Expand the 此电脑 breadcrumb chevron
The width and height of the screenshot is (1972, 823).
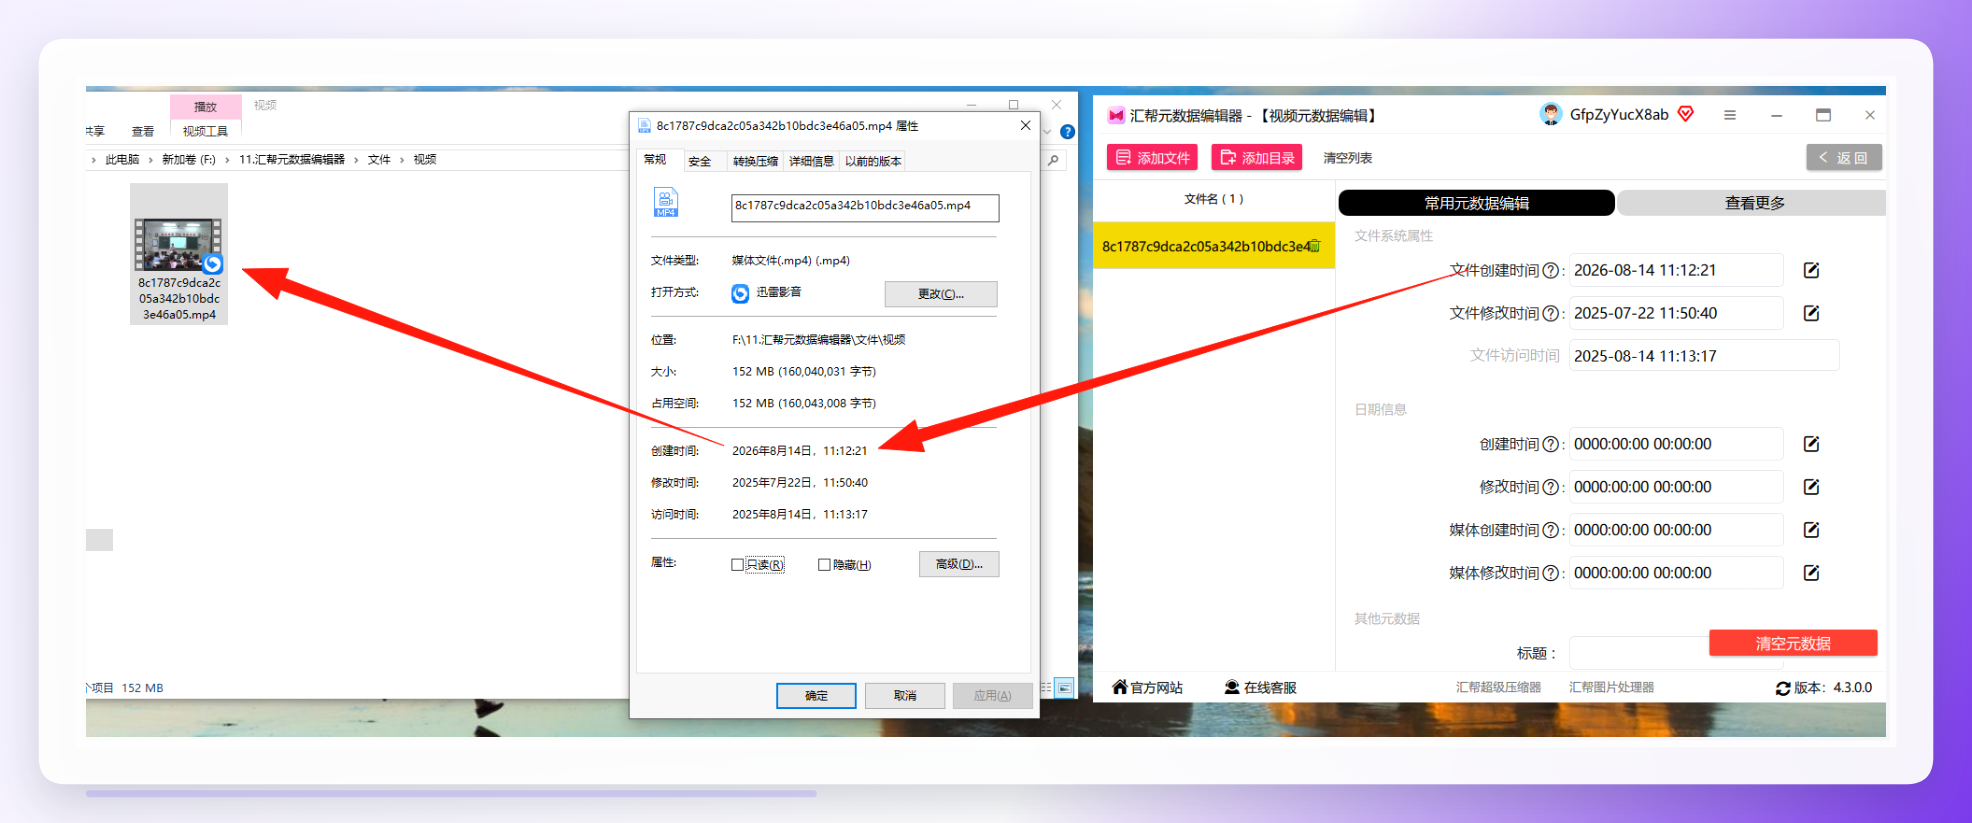pos(152,160)
